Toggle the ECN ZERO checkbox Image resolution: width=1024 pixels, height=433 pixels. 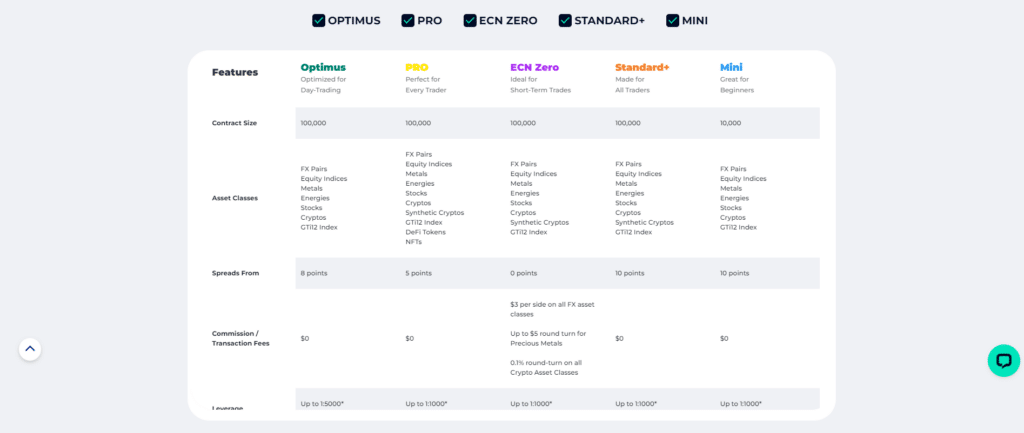tap(470, 20)
